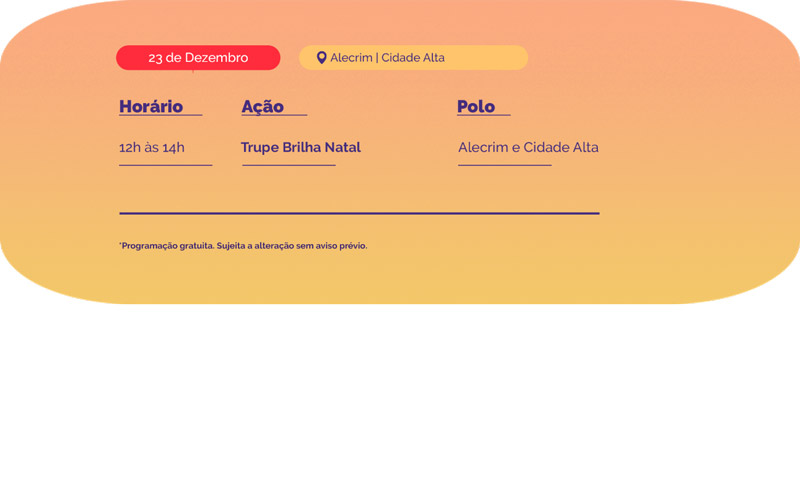Select the 23 de Dezembro date pill
The height and width of the screenshot is (500, 800).
point(198,58)
